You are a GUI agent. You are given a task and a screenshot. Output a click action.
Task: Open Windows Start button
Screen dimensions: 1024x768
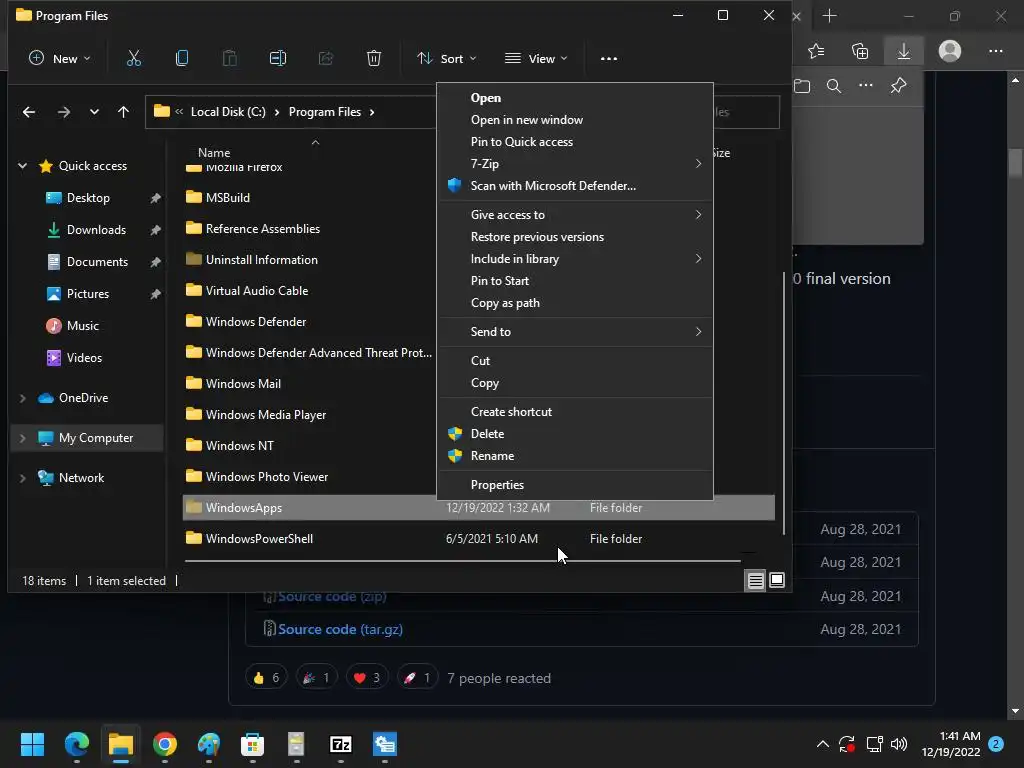click(x=32, y=744)
